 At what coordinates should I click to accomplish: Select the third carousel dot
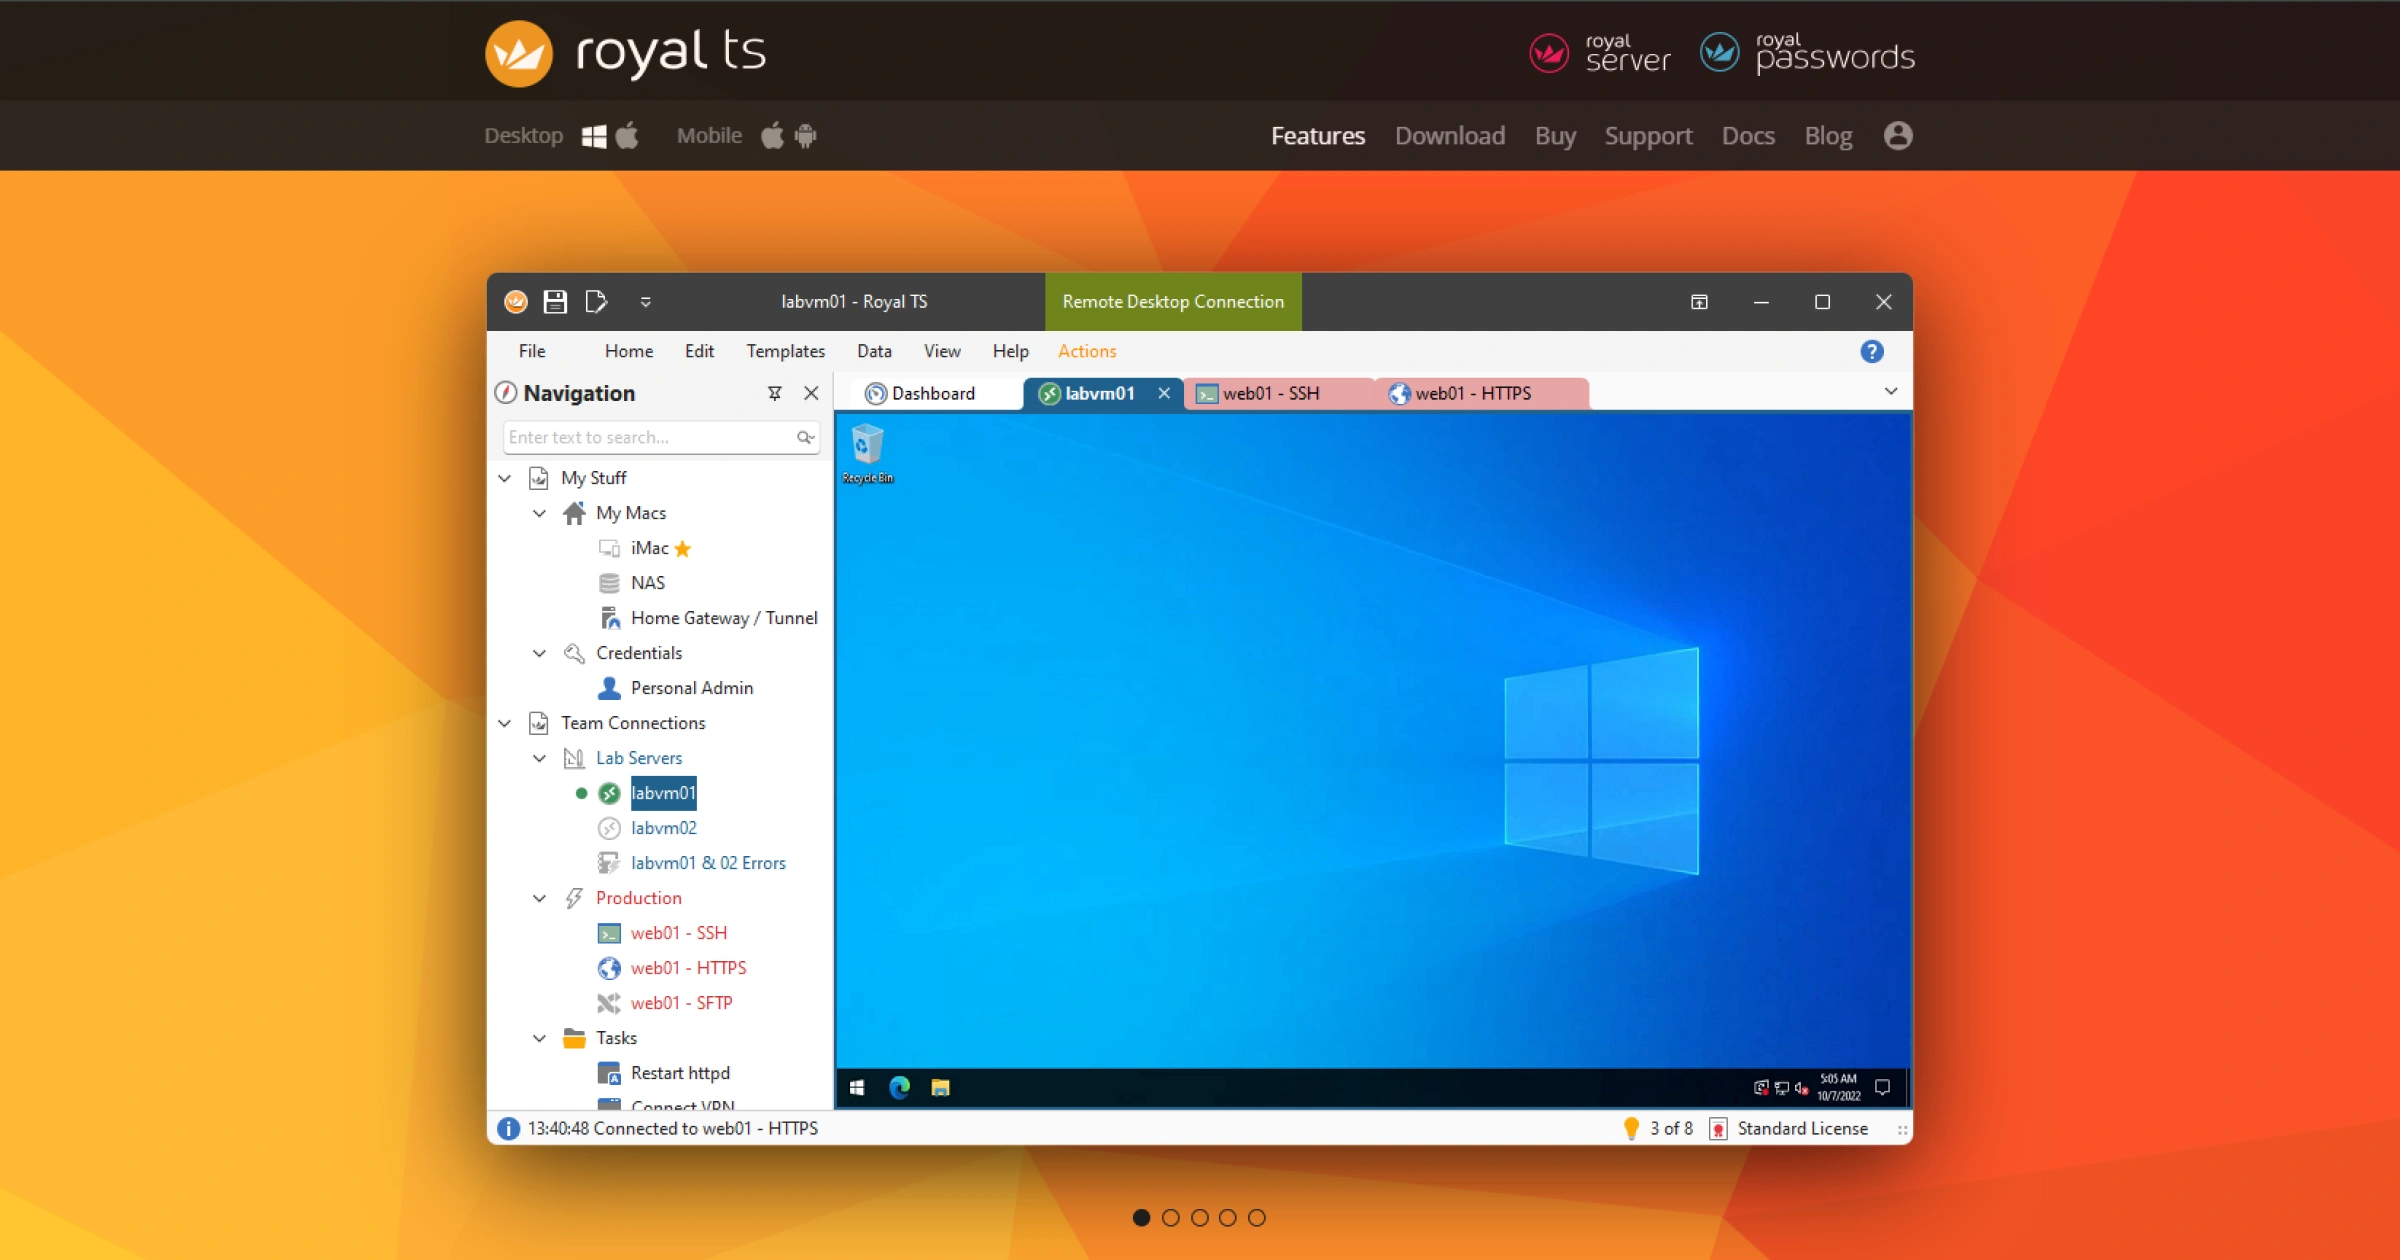[1200, 1218]
